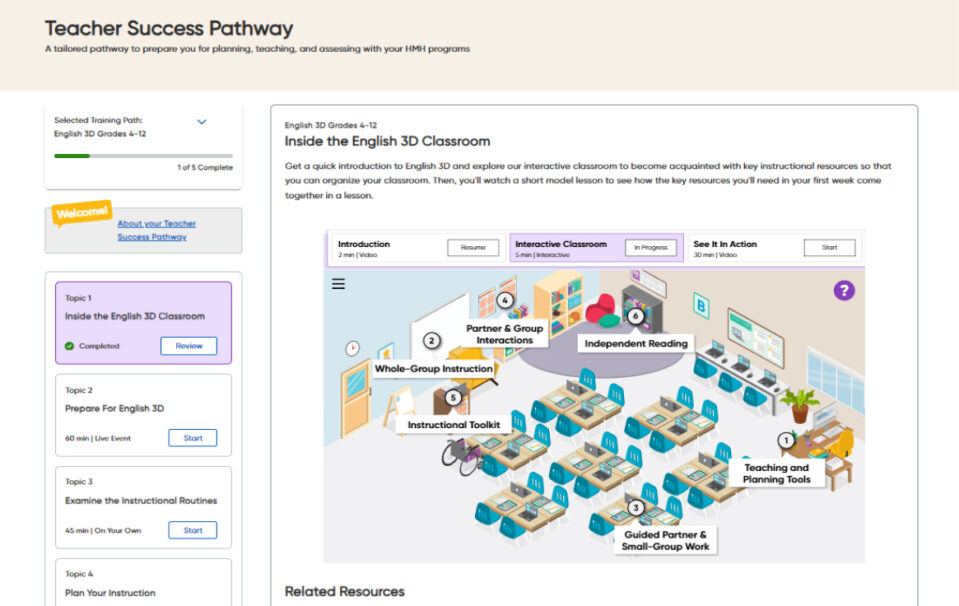959x606 pixels.
Task: Select hotspot number 4 by the bulletin board
Action: pyautogui.click(x=505, y=300)
